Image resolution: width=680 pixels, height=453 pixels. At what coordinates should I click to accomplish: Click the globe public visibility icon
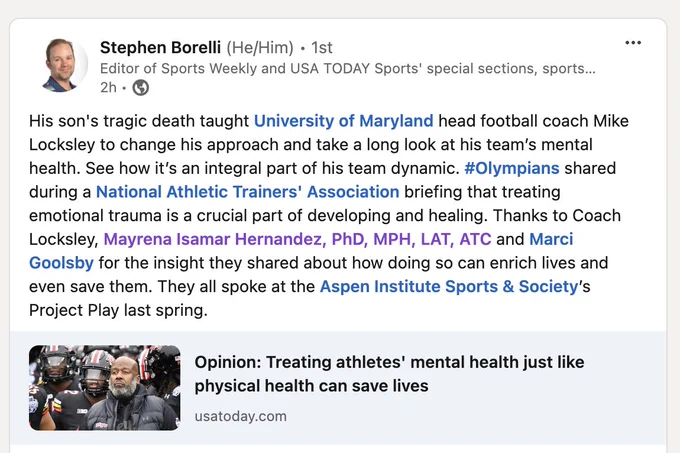click(x=141, y=88)
